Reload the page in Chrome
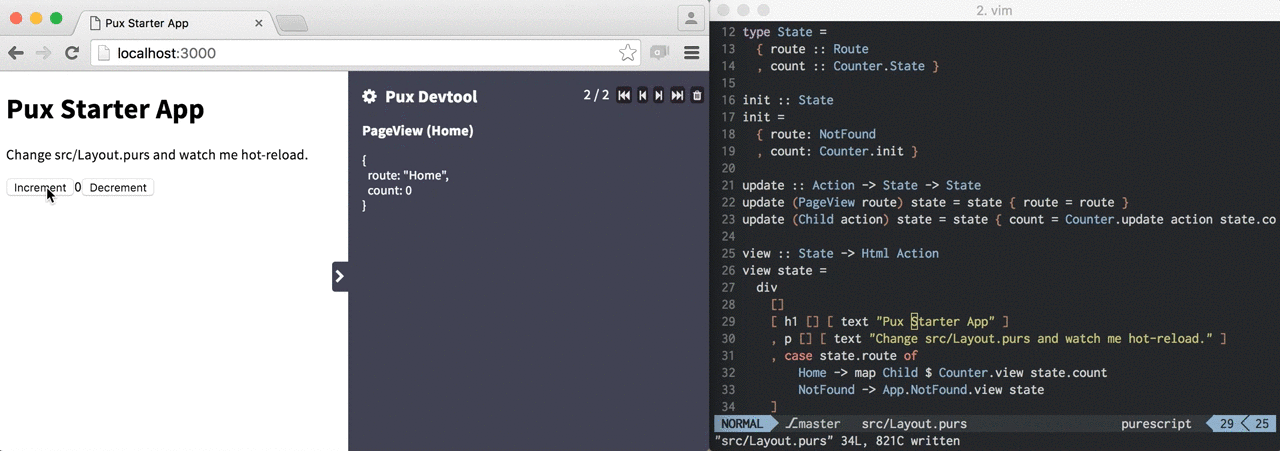The height and width of the screenshot is (451, 1280). (x=72, y=53)
